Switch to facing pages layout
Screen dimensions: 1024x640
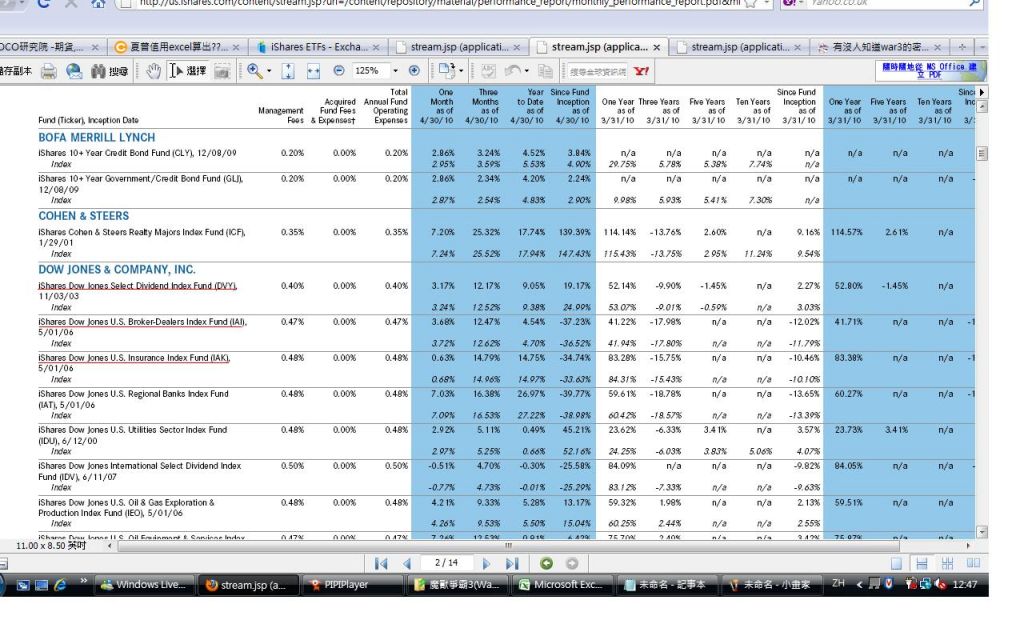[973, 564]
